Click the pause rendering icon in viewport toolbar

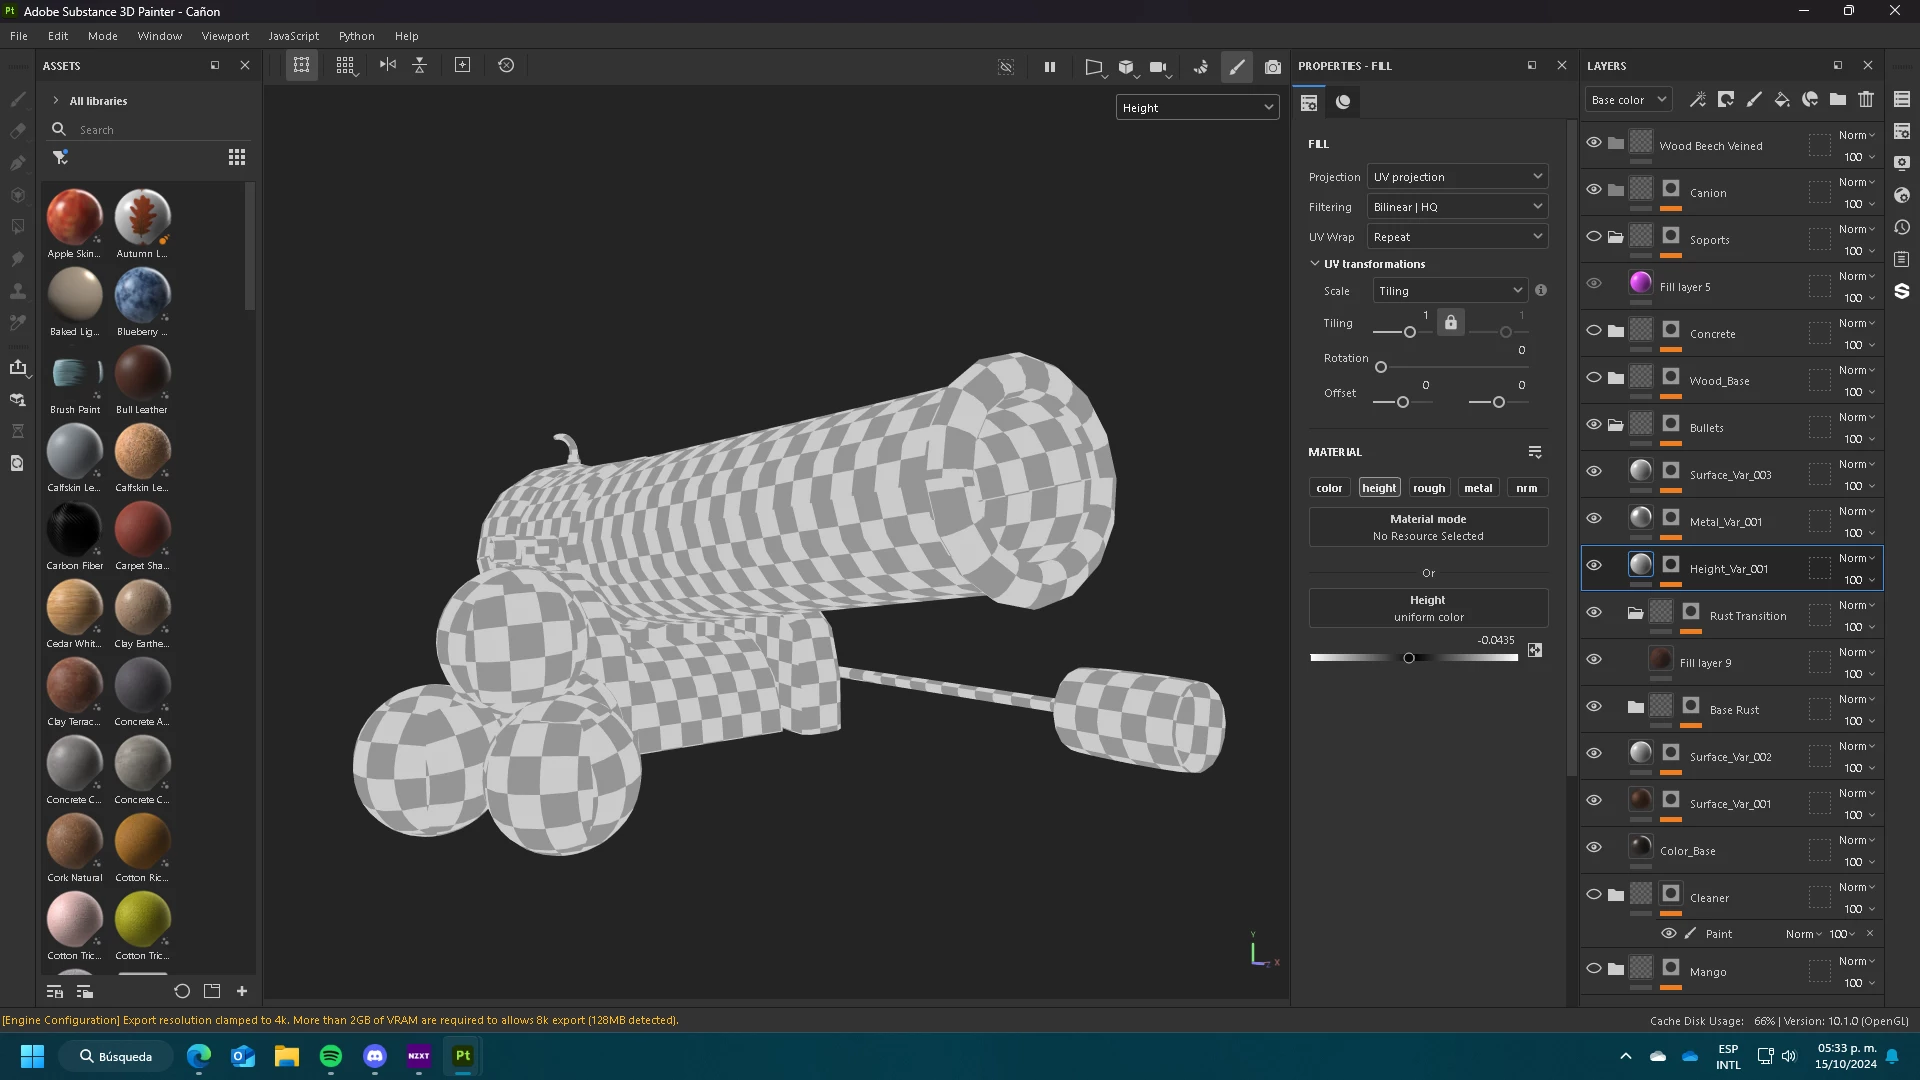(1050, 67)
